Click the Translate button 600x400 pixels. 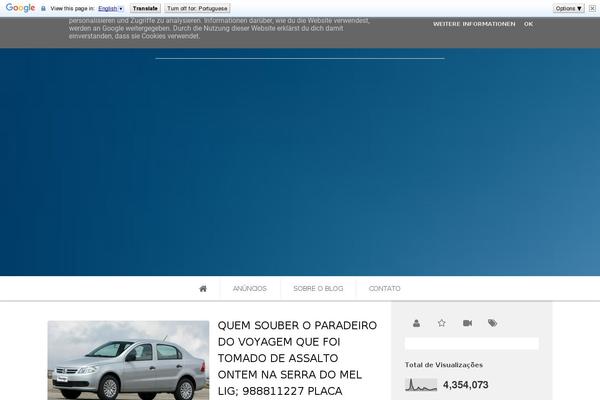coord(145,8)
